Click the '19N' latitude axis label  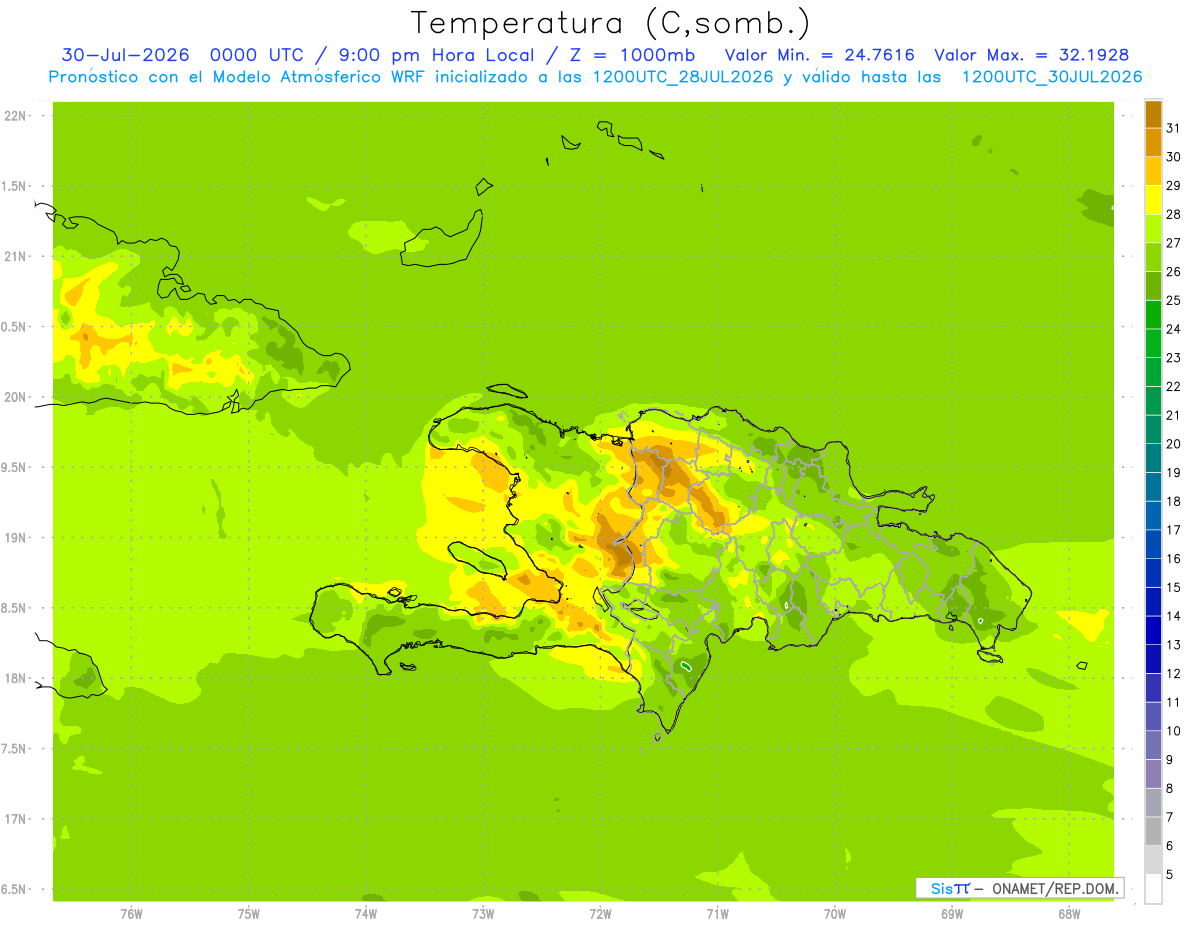(16, 538)
